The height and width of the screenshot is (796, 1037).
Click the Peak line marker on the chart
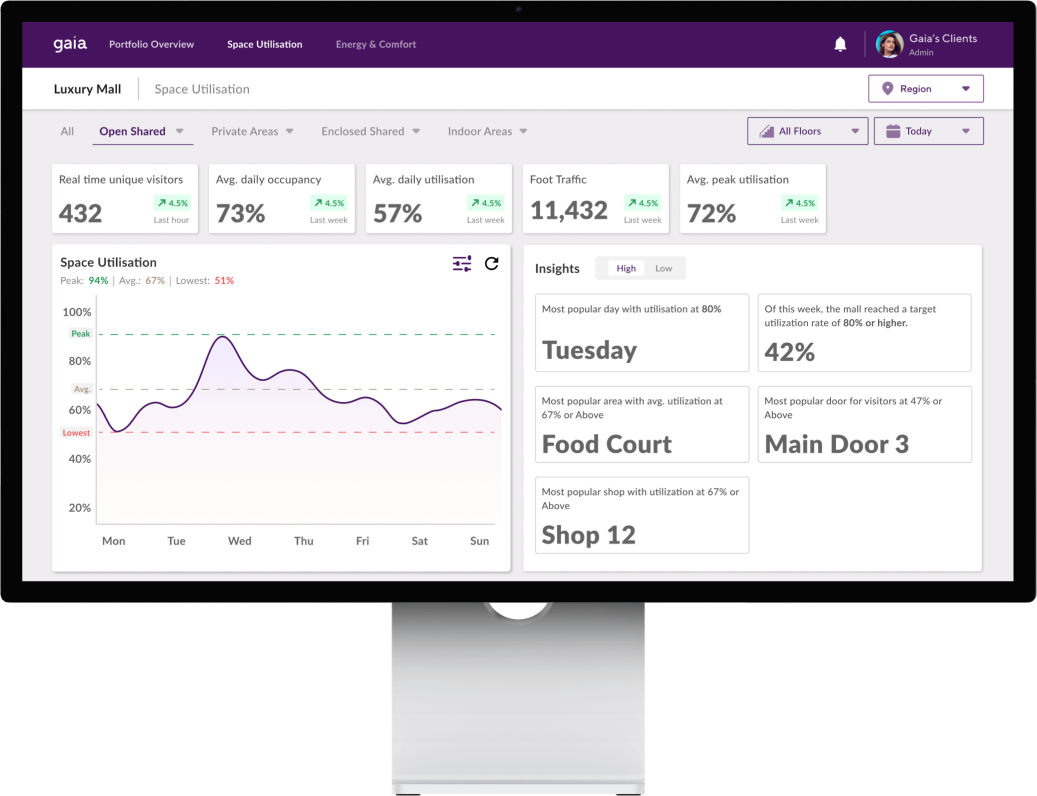[x=79, y=333]
